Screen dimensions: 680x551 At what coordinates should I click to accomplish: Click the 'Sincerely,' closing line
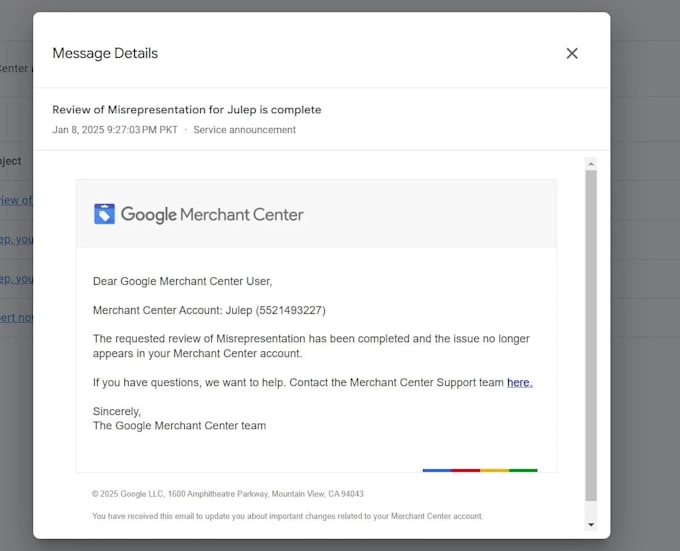point(117,411)
